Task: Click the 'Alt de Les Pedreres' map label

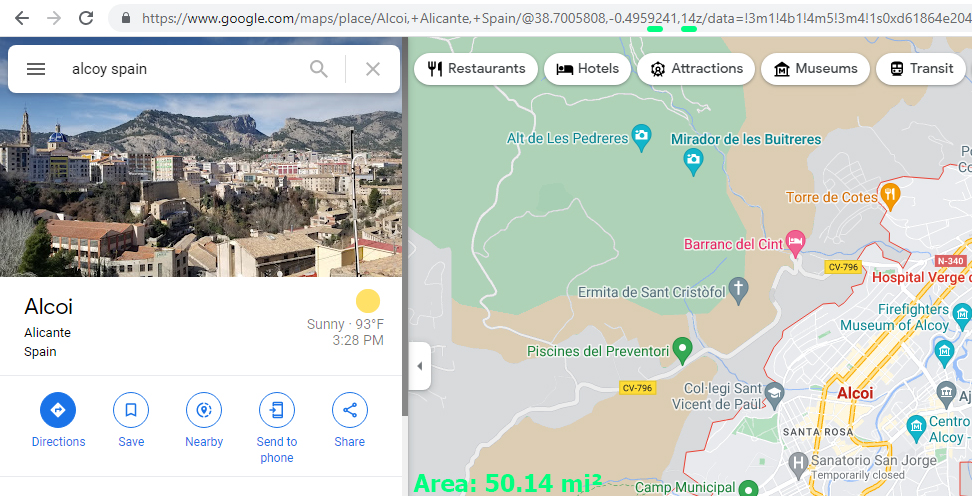Action: [567, 138]
